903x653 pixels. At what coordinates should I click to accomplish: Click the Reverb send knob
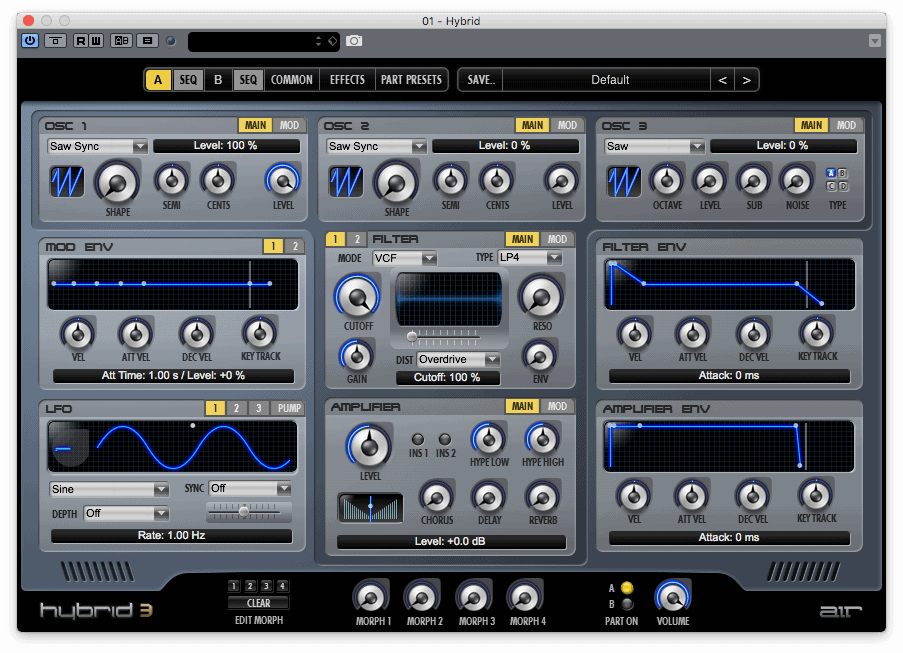(x=542, y=498)
